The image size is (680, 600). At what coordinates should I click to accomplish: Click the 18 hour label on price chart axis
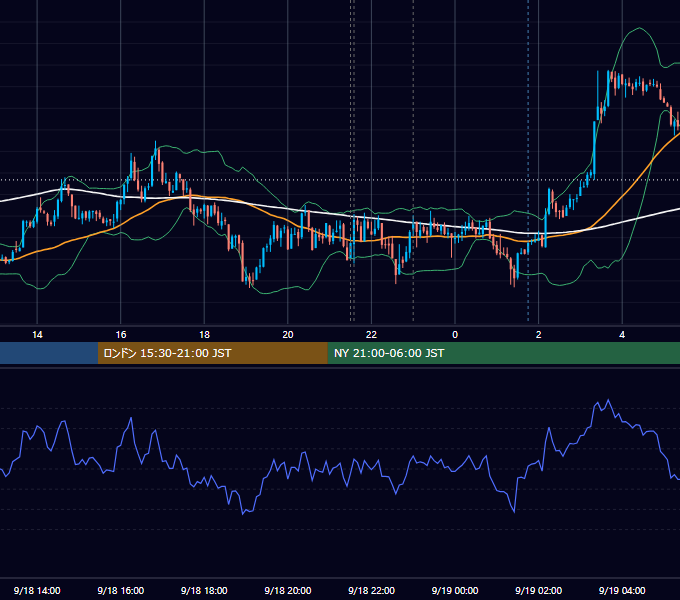[204, 335]
